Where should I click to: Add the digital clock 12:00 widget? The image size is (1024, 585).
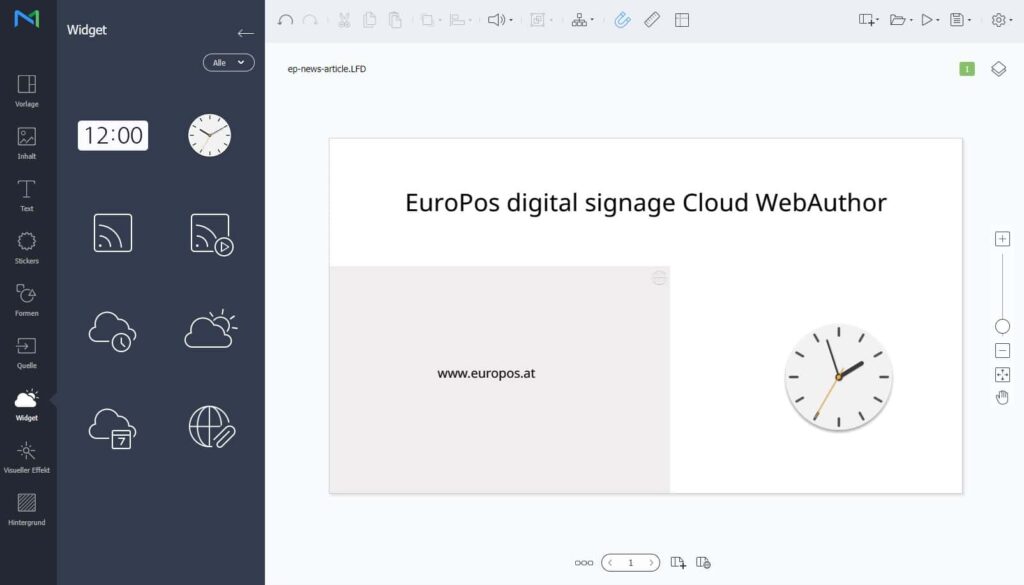point(113,135)
